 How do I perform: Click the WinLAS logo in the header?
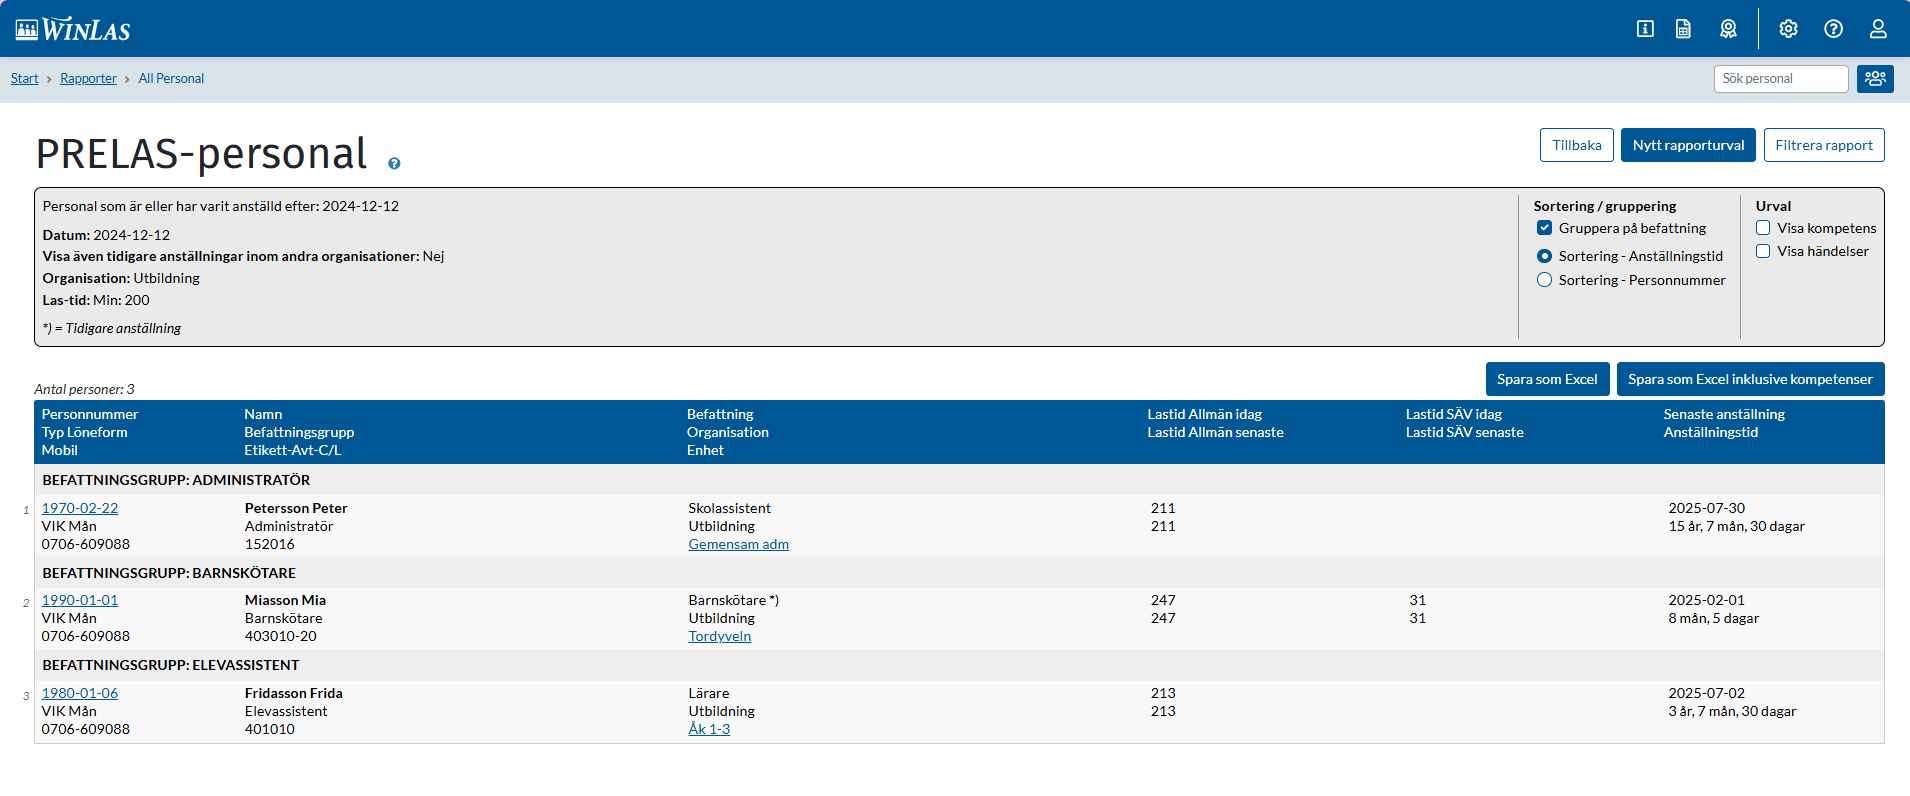pos(73,29)
